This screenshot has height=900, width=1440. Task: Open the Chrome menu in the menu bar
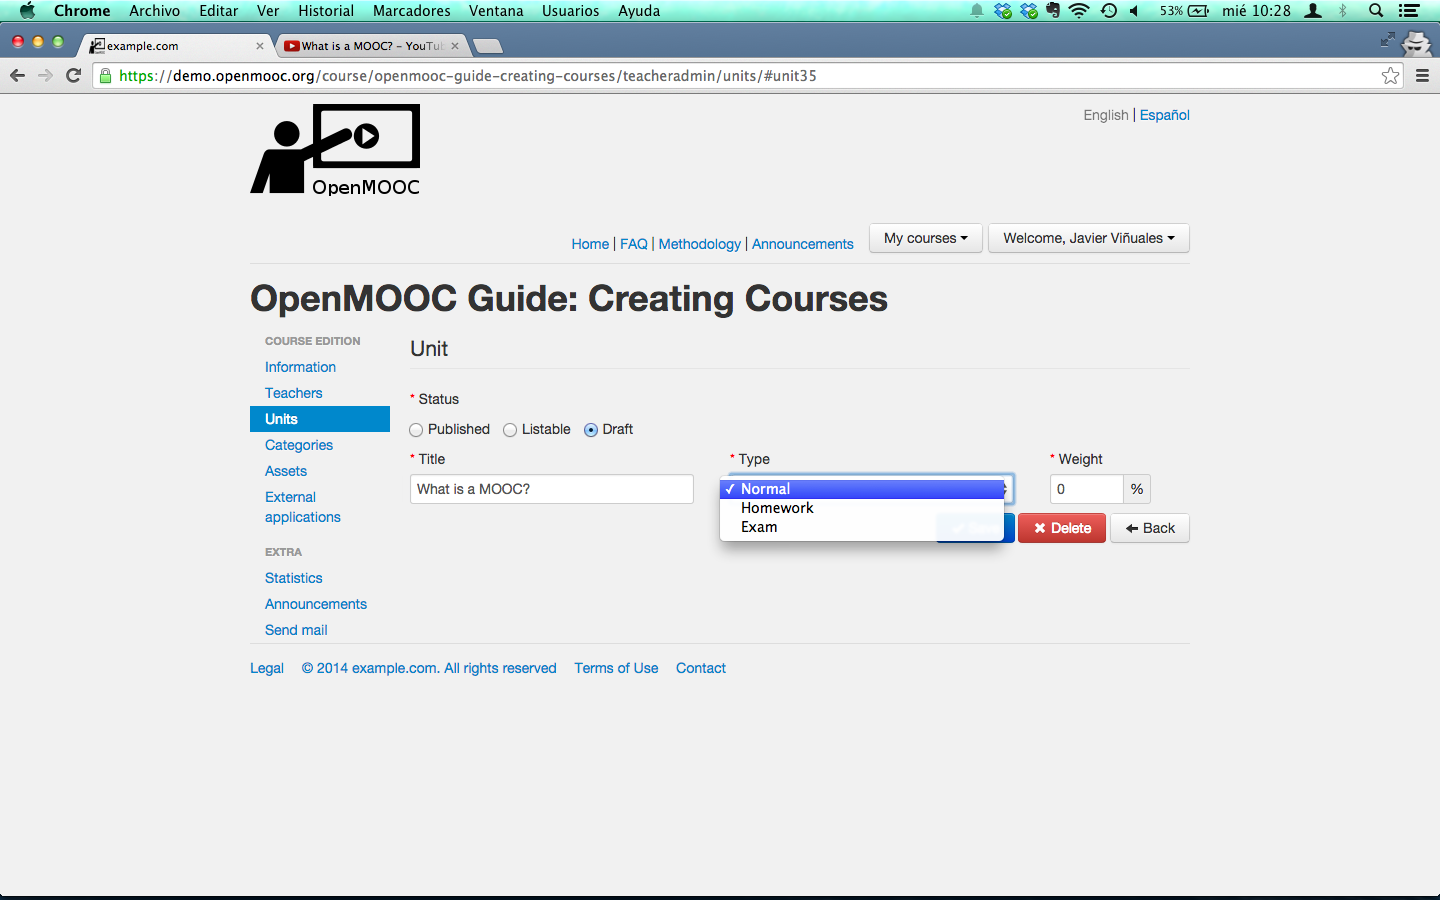(x=82, y=11)
